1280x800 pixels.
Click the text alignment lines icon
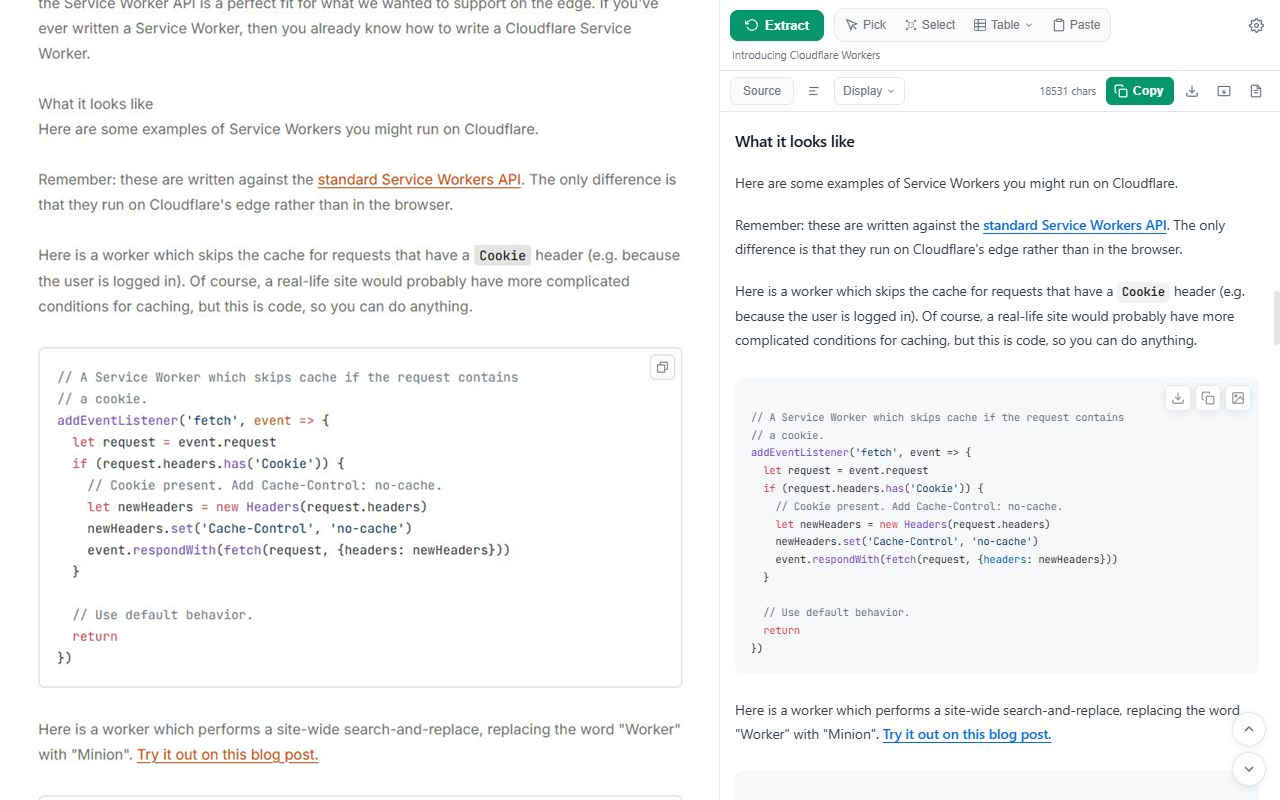tap(814, 91)
